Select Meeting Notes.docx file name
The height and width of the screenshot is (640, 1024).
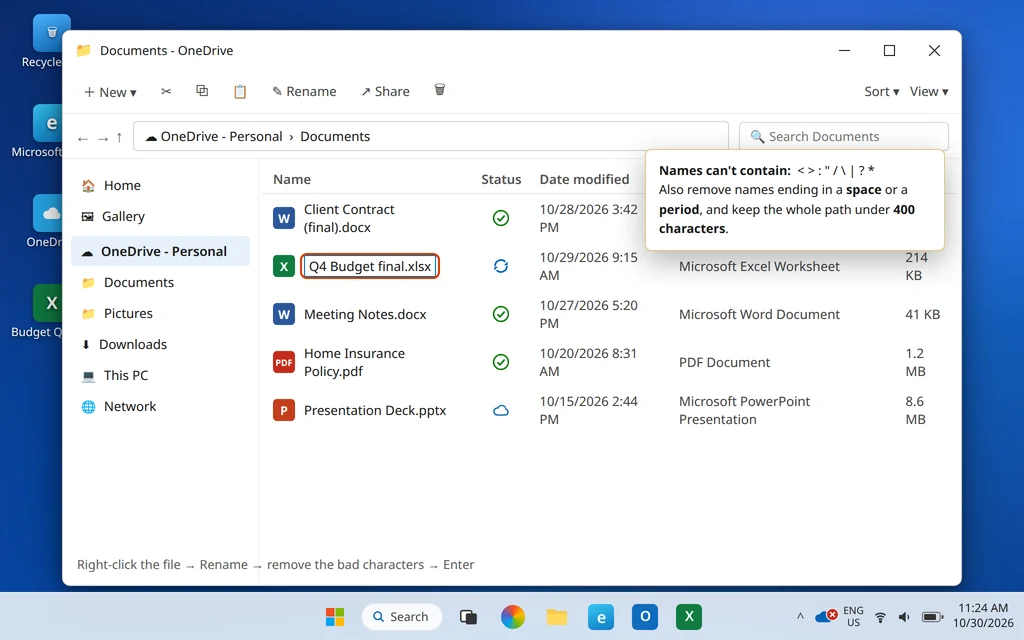365,314
